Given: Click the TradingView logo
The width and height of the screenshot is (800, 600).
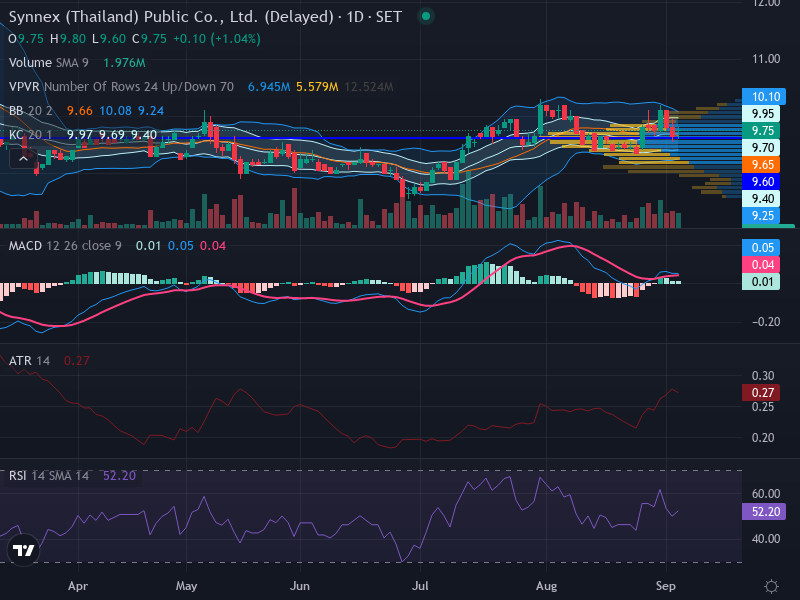Looking at the screenshot, I should coord(23,550).
